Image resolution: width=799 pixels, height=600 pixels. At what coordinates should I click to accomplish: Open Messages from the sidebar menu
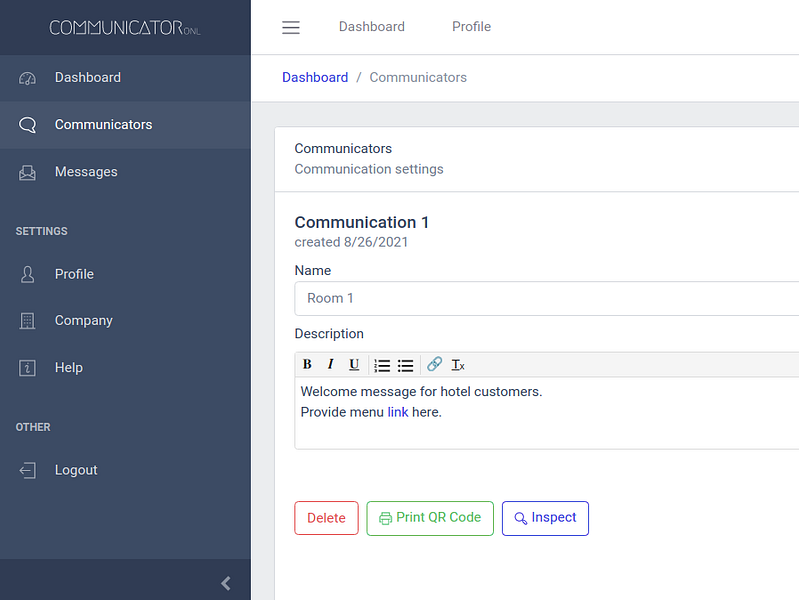pos(125,172)
